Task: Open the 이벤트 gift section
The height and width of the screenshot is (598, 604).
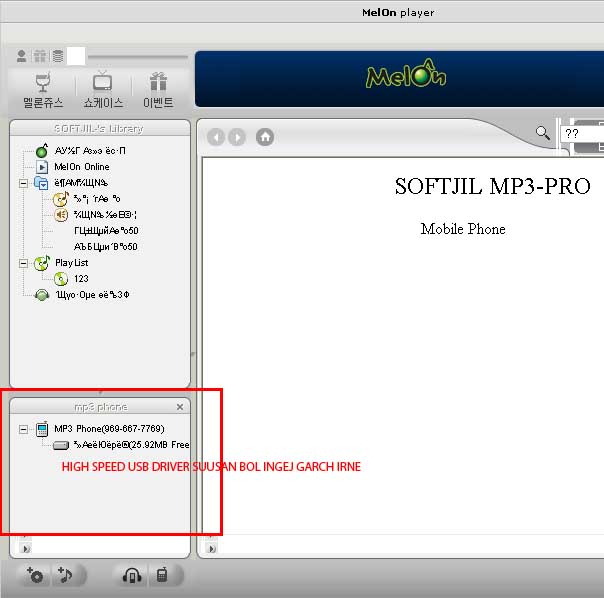Action: (x=158, y=91)
